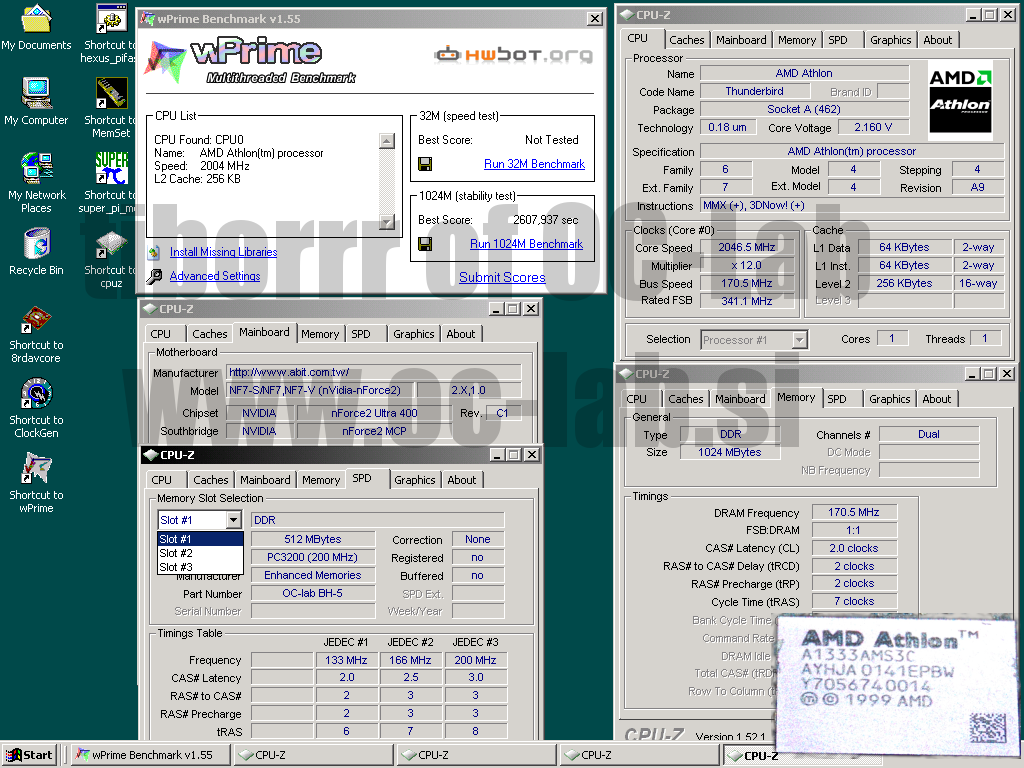1024x768 pixels.
Task: Click the Core Voltage 2.160 V value
Action: (872, 127)
